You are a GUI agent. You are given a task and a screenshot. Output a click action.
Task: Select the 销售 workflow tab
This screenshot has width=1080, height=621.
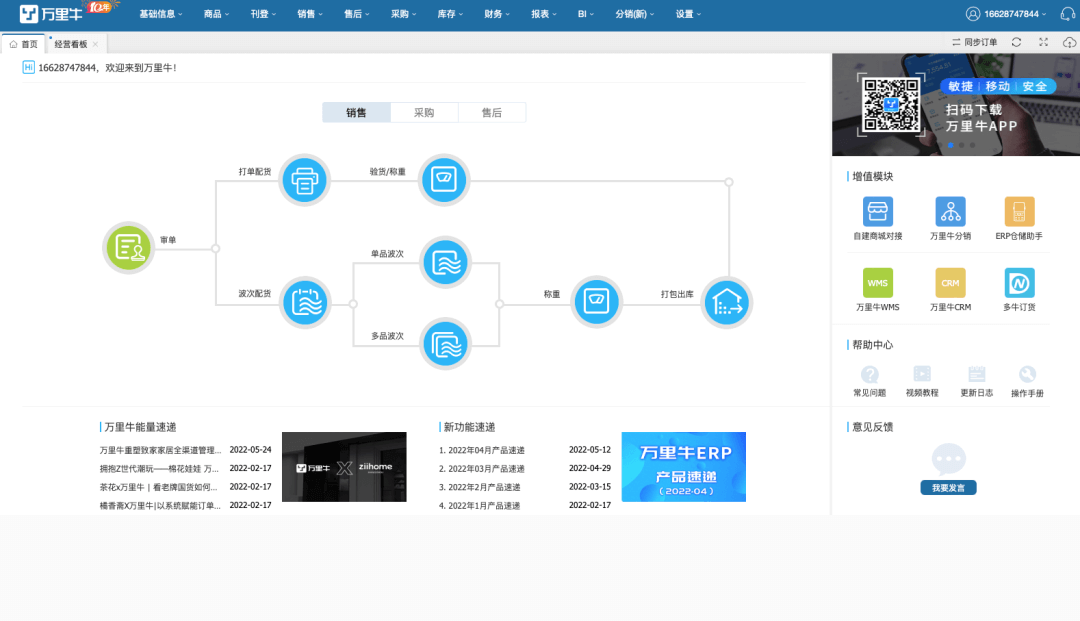tap(356, 112)
